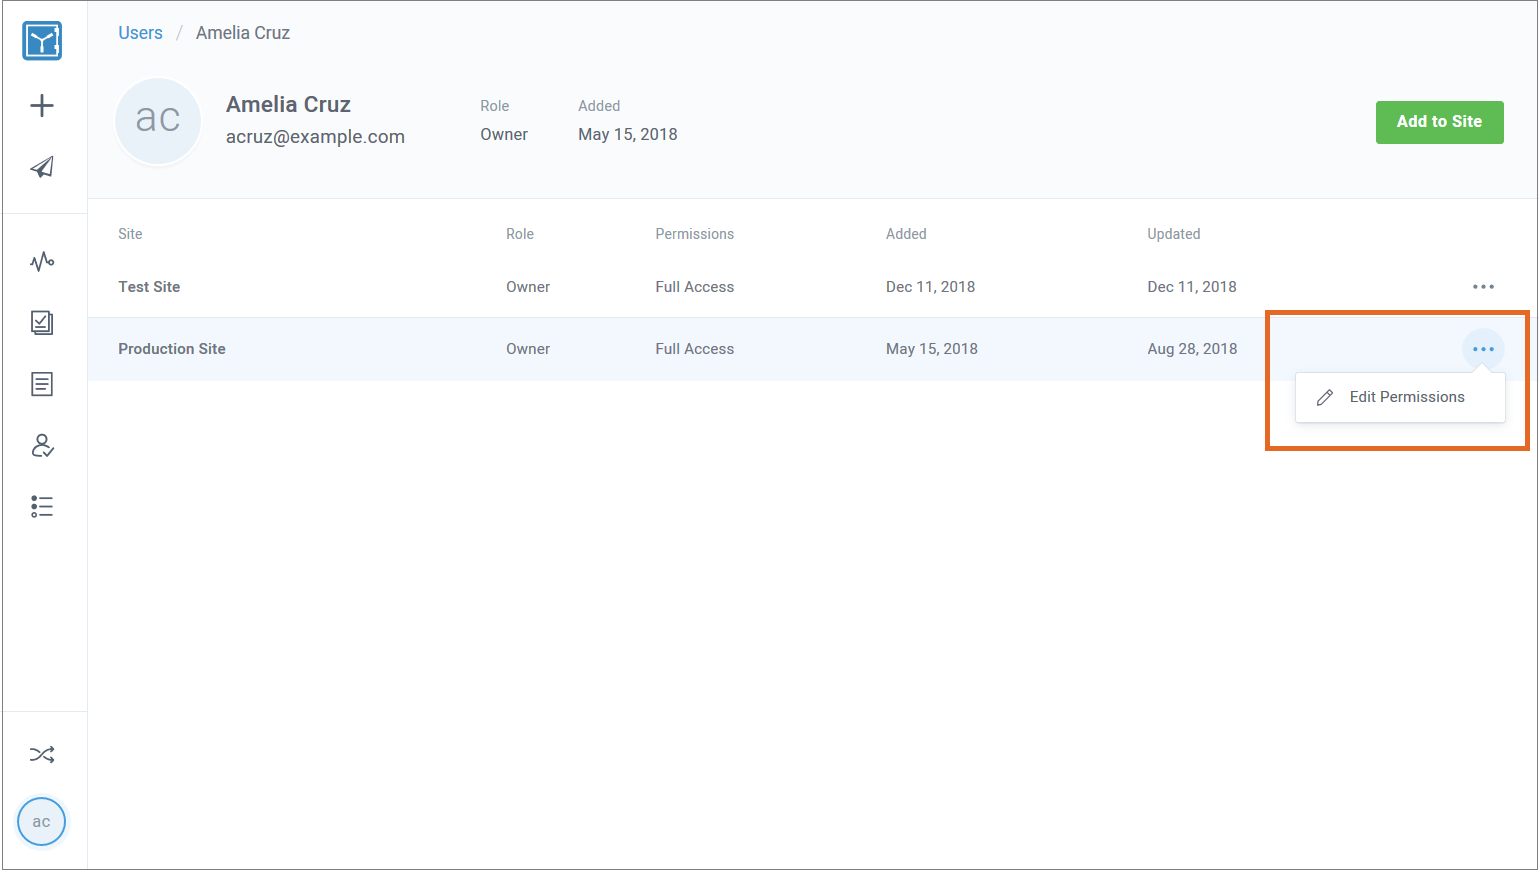The height and width of the screenshot is (870, 1539).
Task: Click Dec 11, 2018 under Updated column
Action: (x=1192, y=287)
